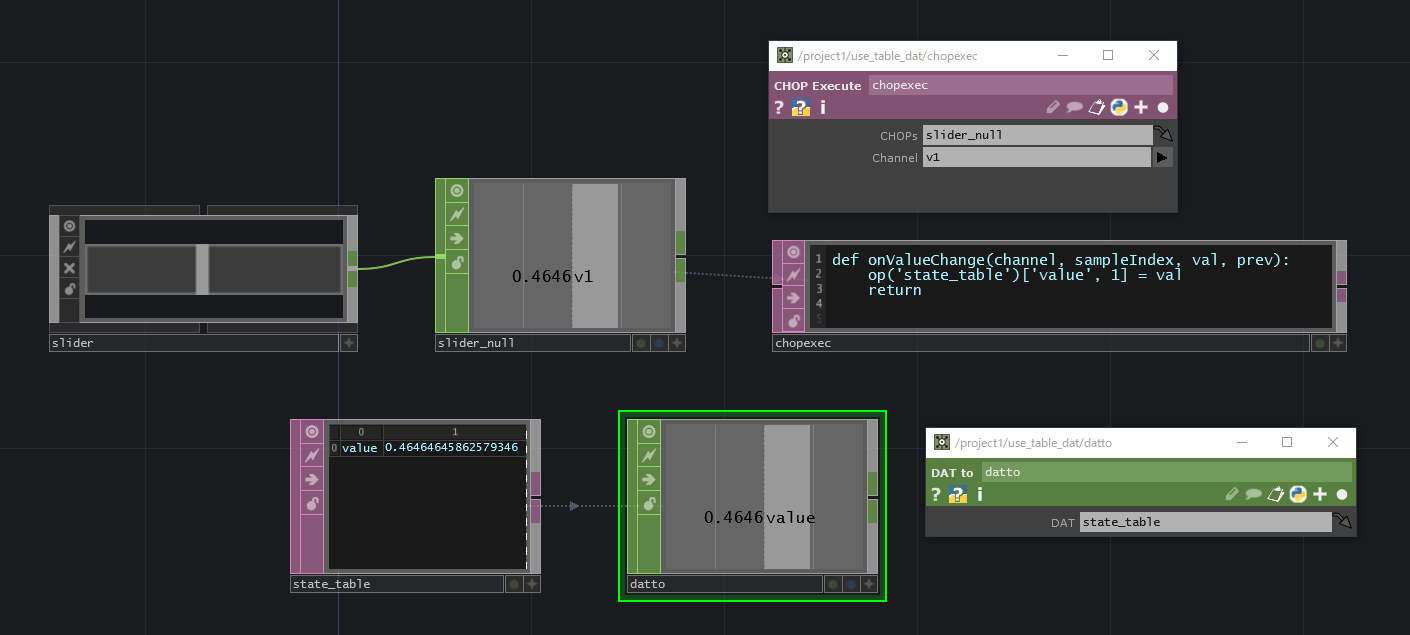Open the comment bubble icon on the chopexec dialog
The height and width of the screenshot is (635, 1410).
1075,107
